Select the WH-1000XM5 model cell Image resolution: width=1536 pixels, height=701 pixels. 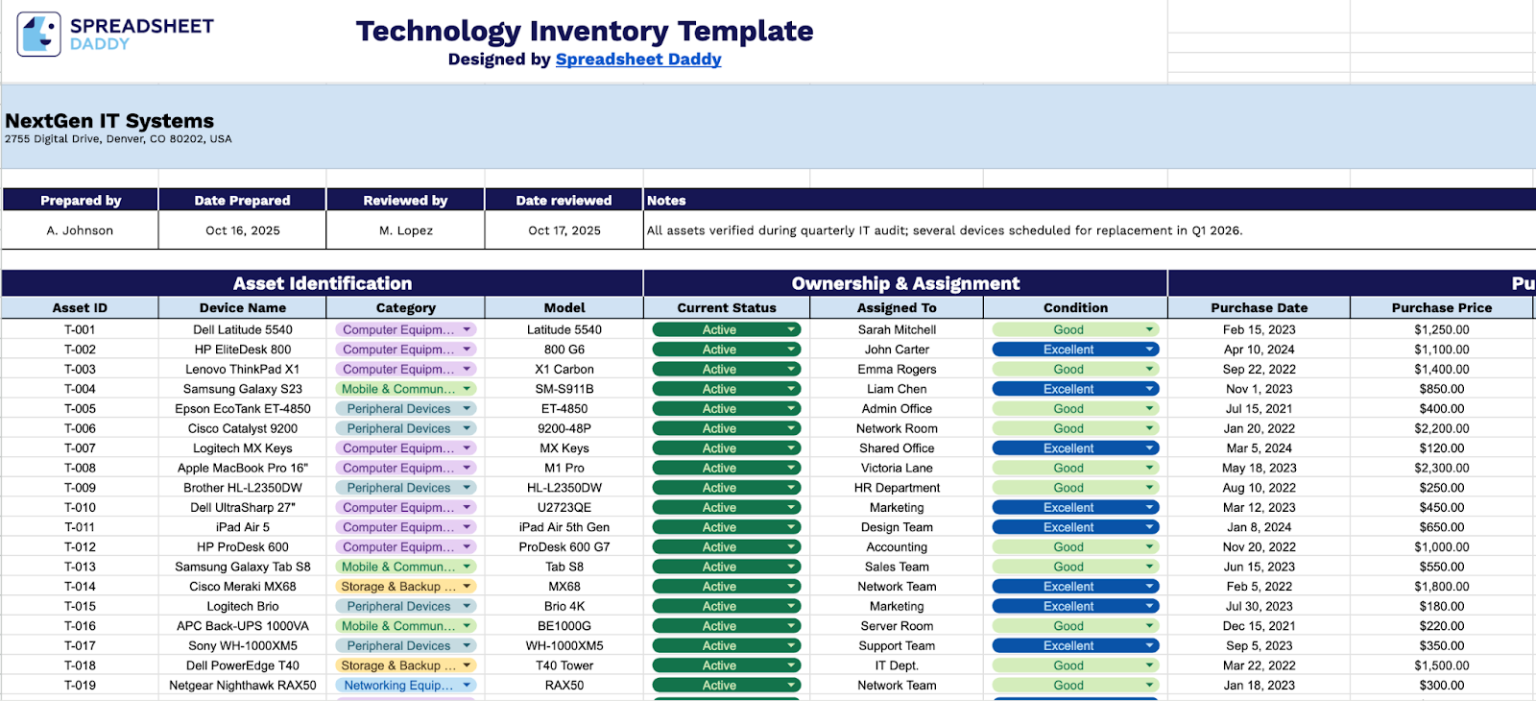point(565,645)
